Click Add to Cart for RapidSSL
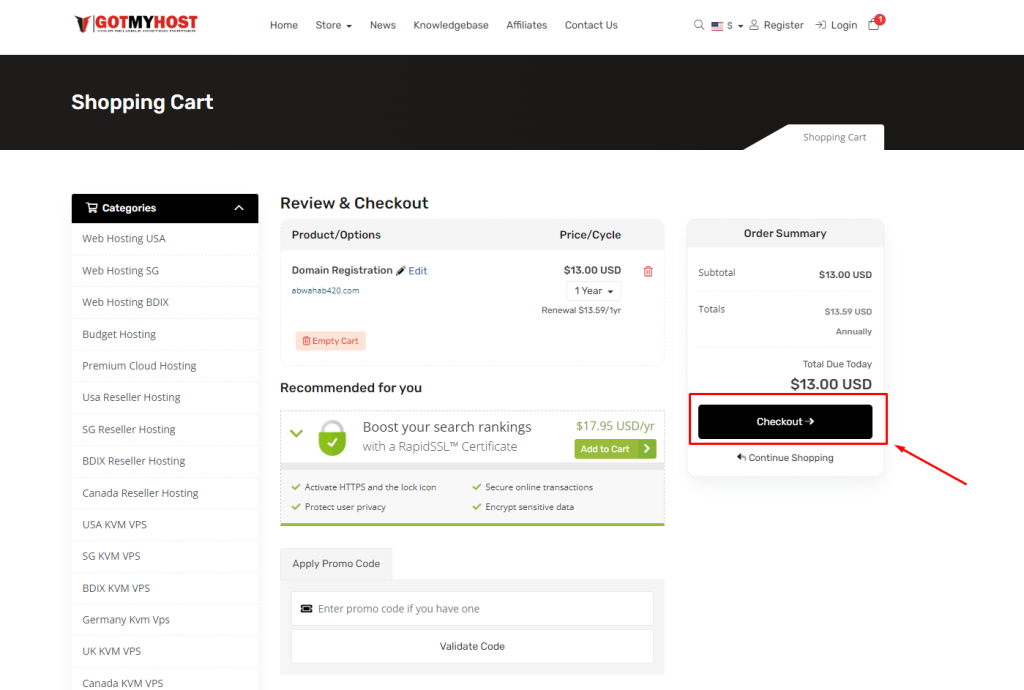 (614, 449)
